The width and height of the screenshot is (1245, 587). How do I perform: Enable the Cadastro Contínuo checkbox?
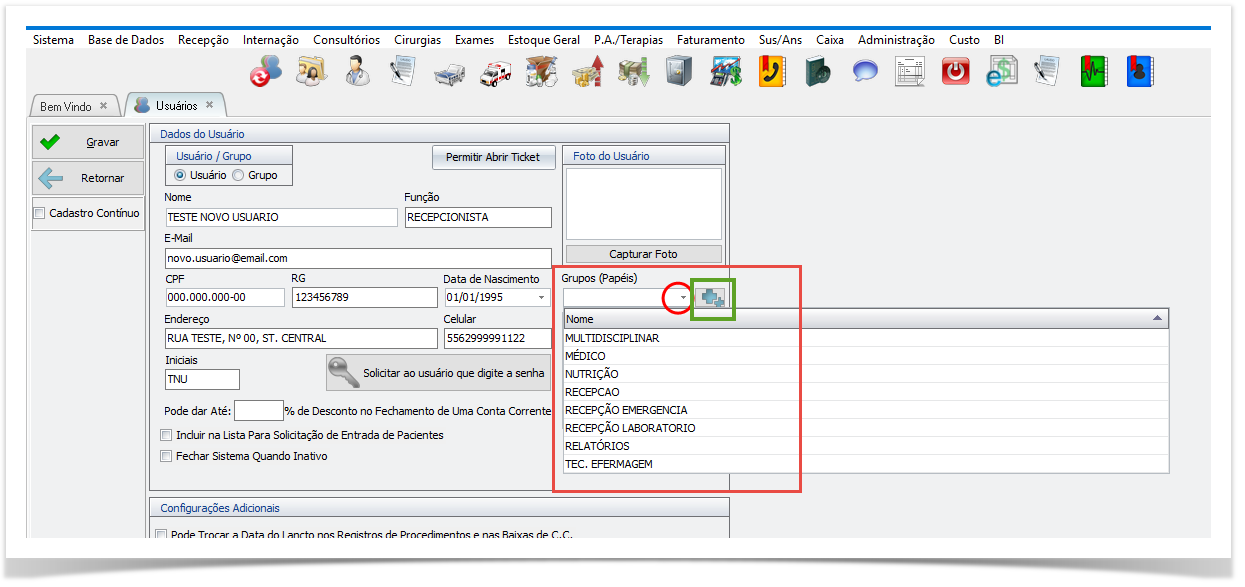(40, 213)
